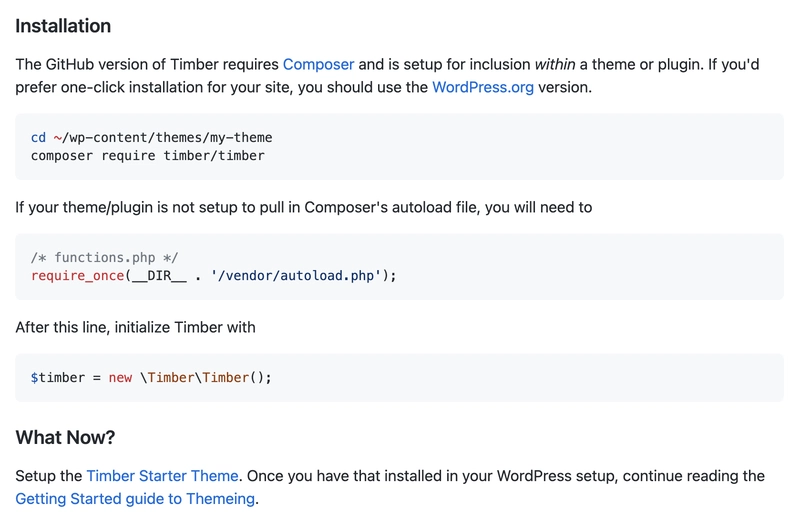Click the What Now? heading

tap(65, 437)
